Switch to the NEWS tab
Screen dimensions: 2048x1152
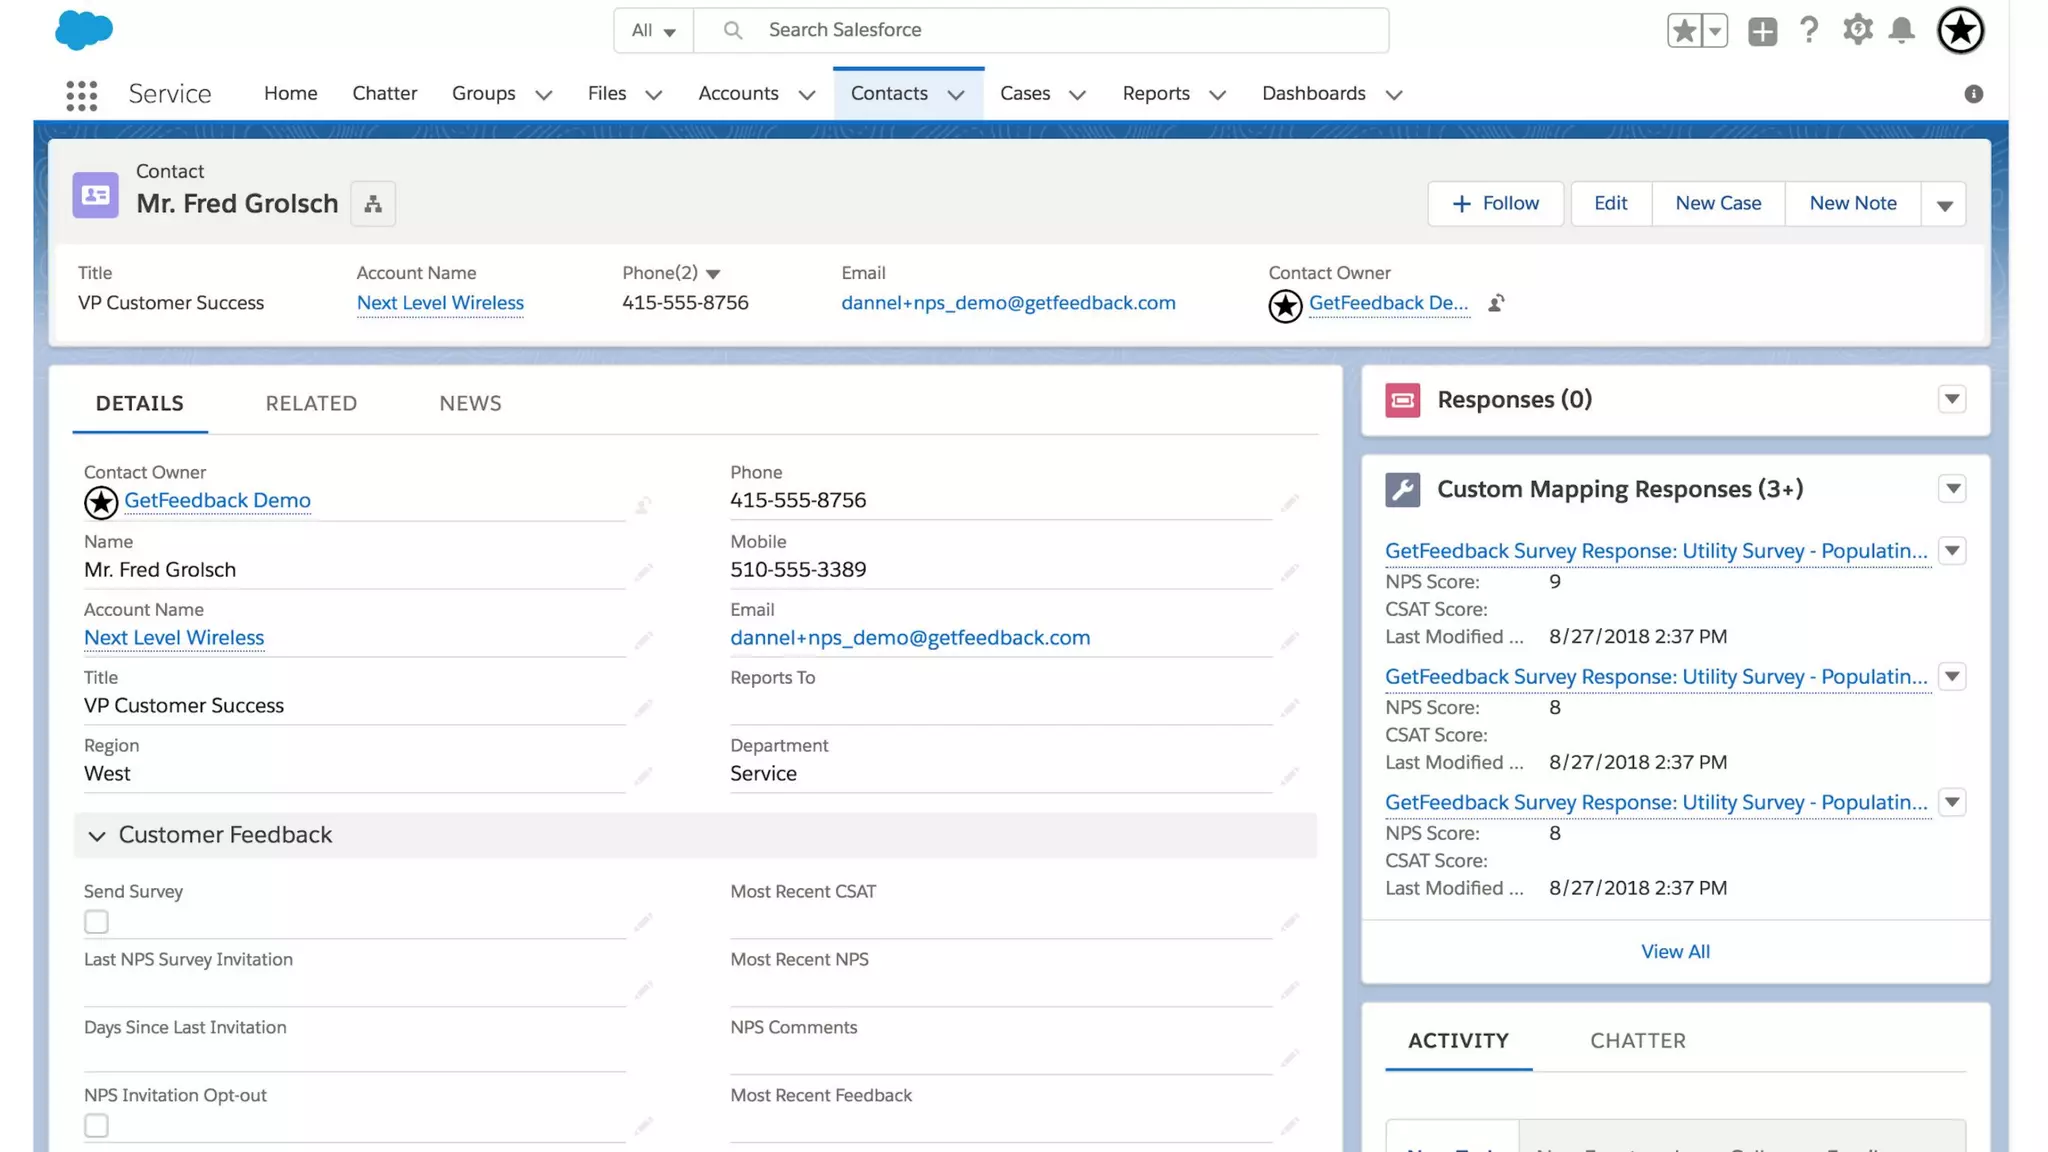(470, 403)
